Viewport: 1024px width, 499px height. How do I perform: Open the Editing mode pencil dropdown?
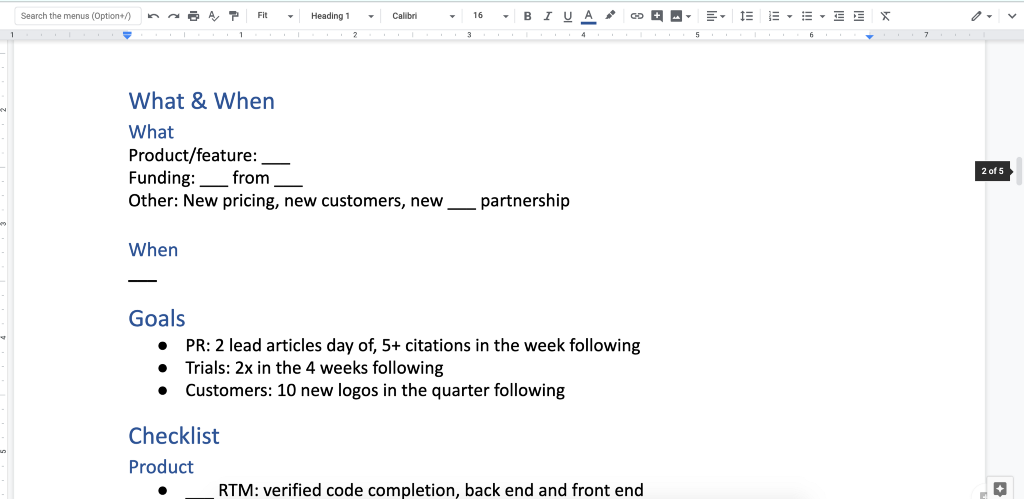pos(981,16)
